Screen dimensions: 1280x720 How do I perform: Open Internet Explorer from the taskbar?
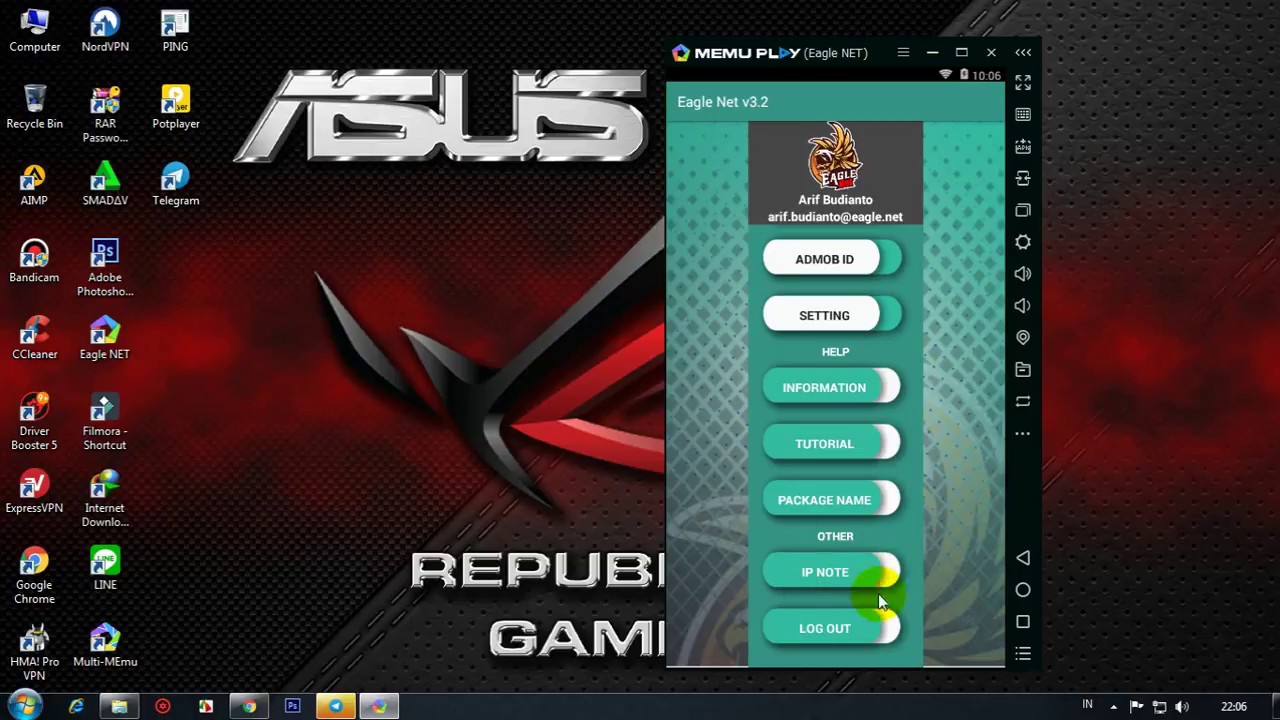click(76, 706)
